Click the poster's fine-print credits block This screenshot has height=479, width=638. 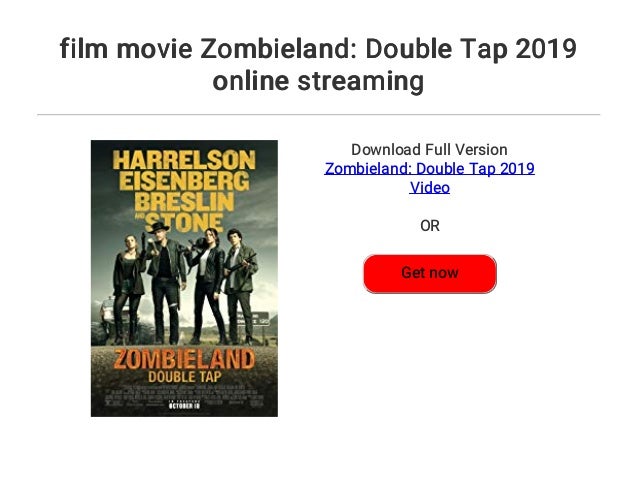click(184, 394)
